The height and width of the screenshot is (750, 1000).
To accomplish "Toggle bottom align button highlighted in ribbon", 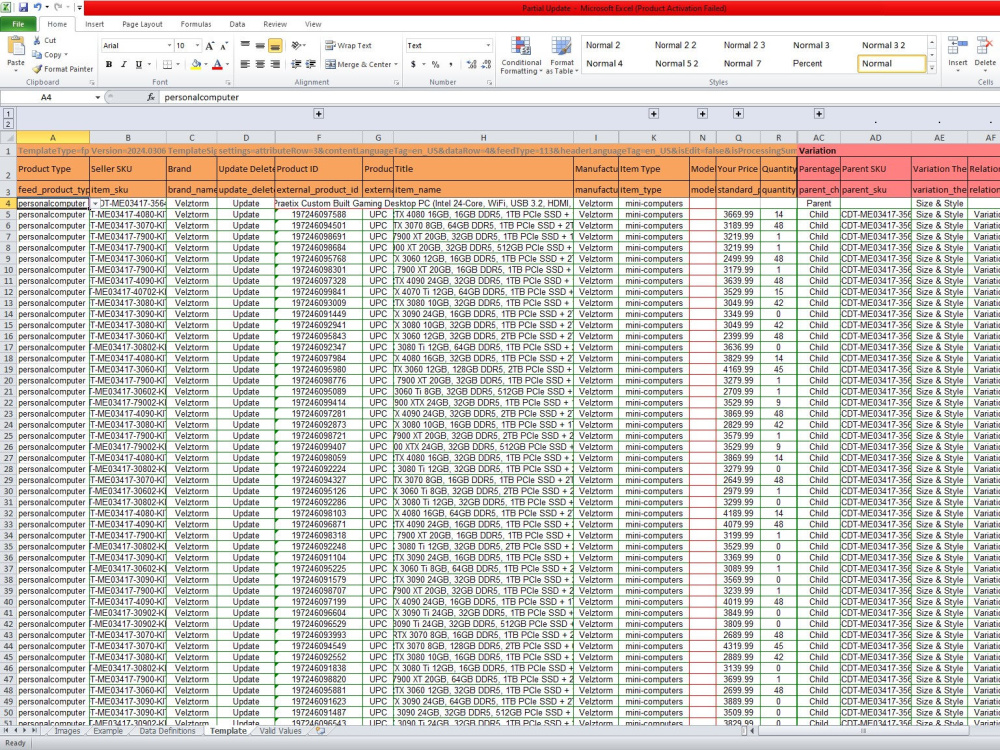I will coord(275,45).
